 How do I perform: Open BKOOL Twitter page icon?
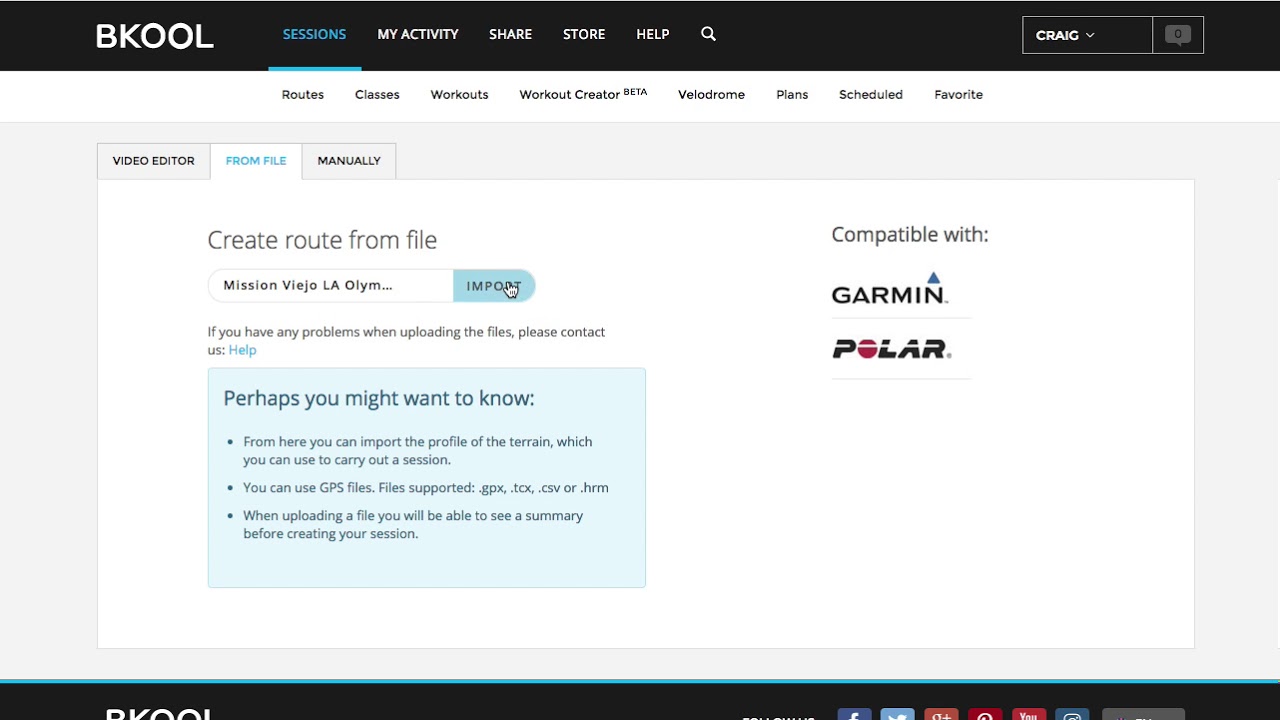pyautogui.click(x=897, y=714)
